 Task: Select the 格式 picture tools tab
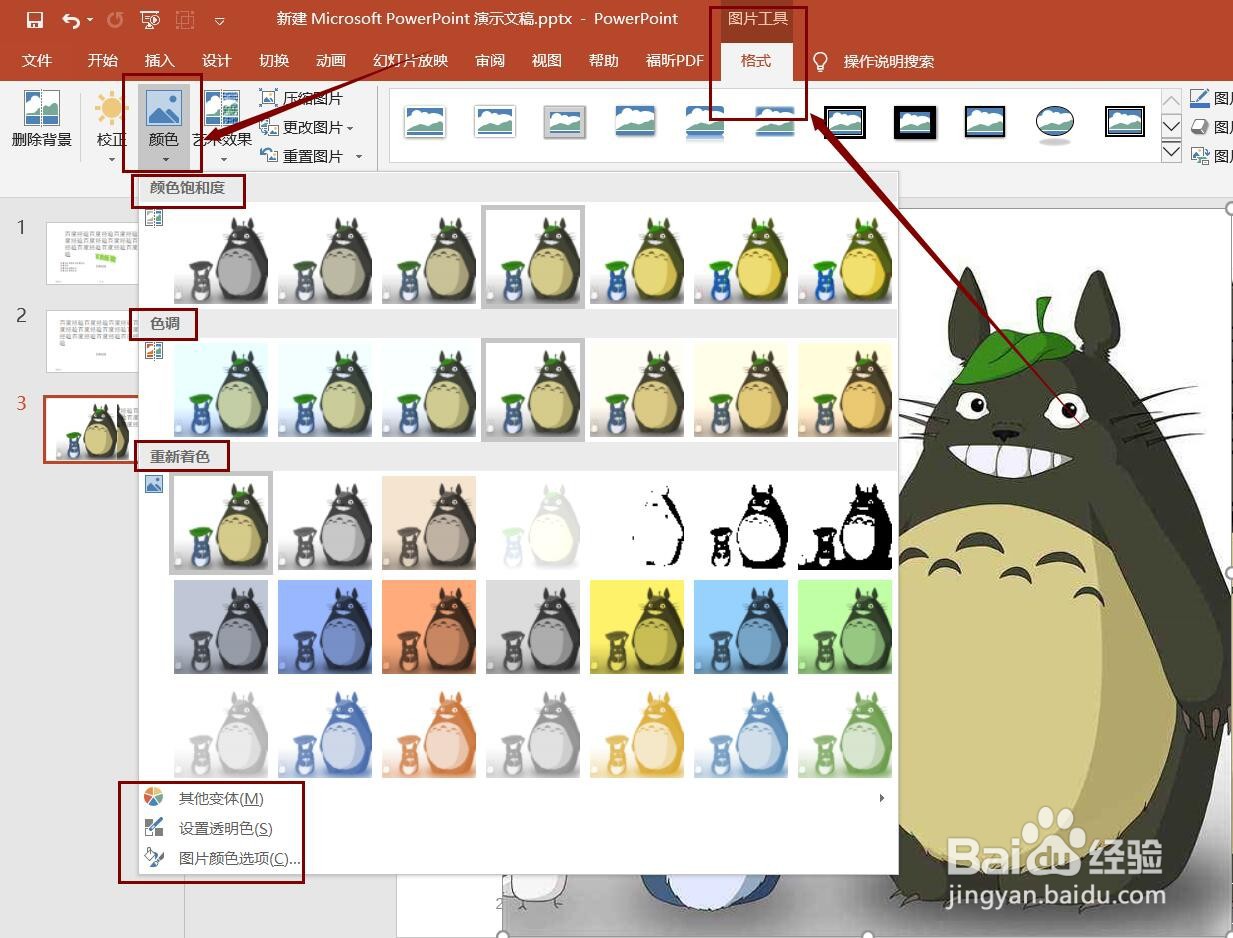(x=756, y=61)
